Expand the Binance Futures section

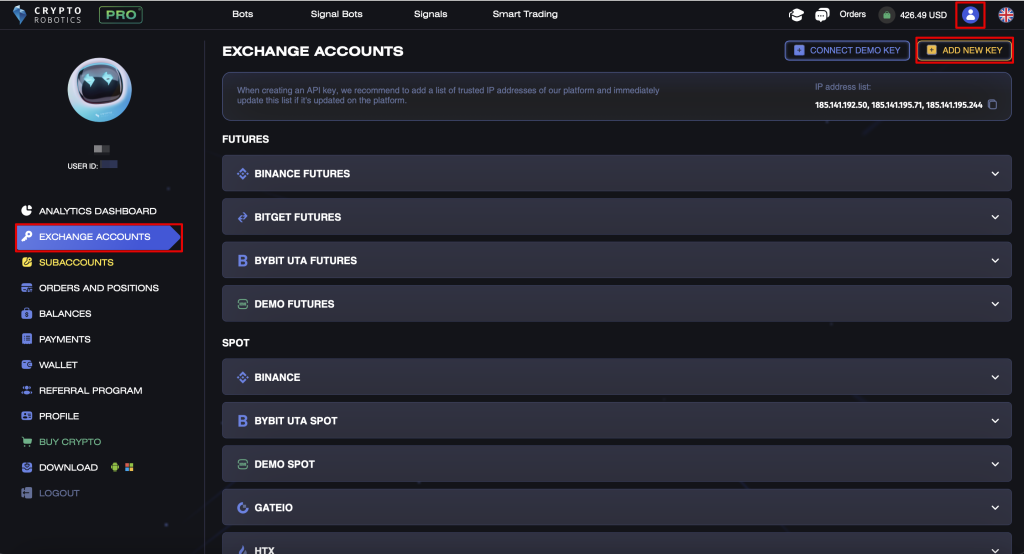click(x=616, y=173)
